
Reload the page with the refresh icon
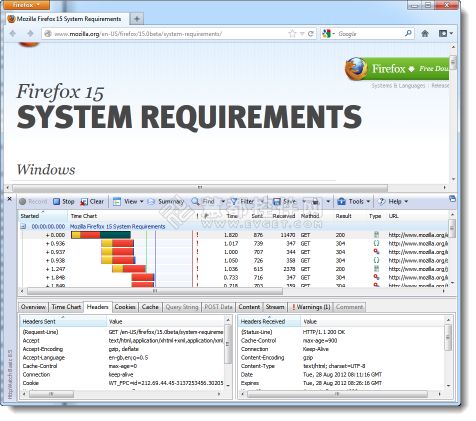pyautogui.click(x=311, y=34)
